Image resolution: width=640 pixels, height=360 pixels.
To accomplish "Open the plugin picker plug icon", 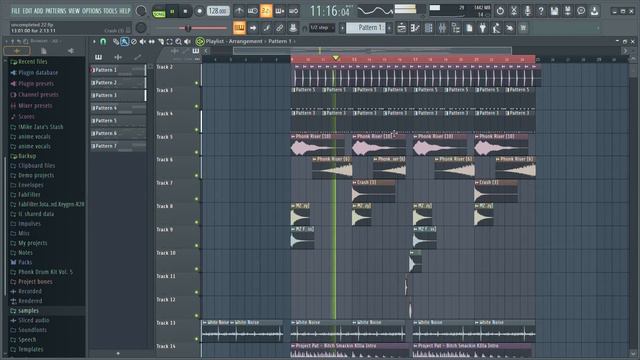I will pos(483,28).
